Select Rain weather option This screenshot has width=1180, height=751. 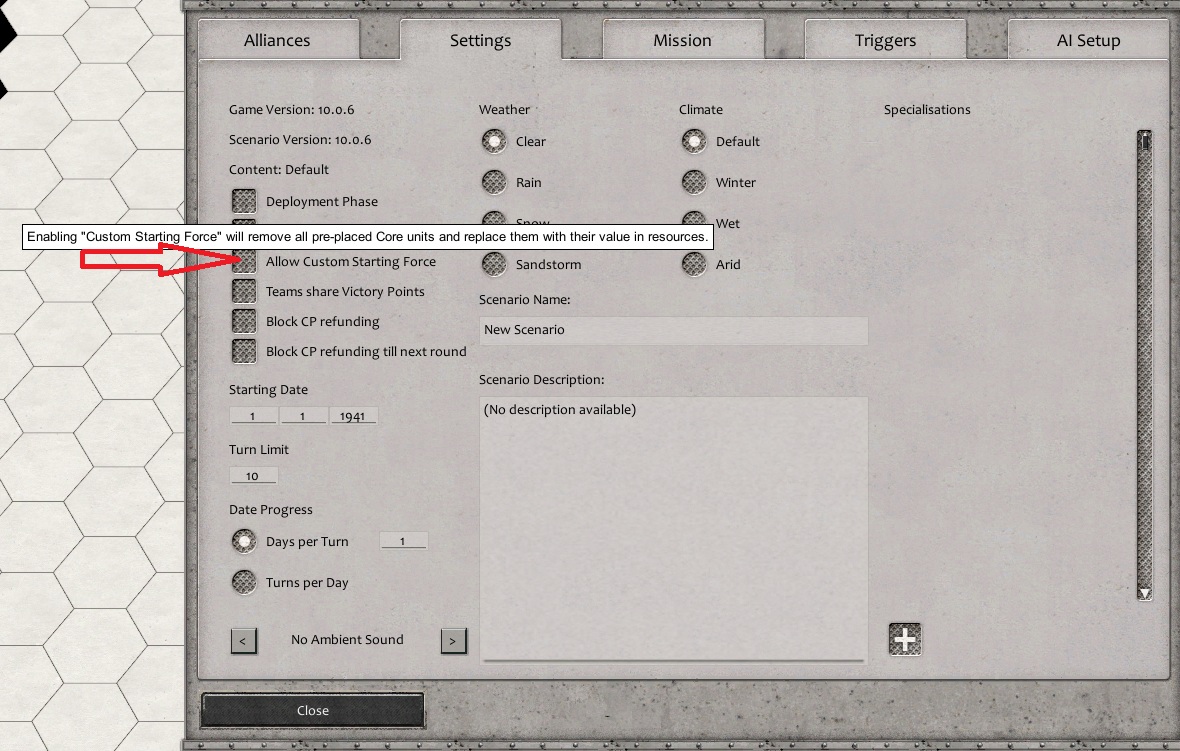point(494,182)
